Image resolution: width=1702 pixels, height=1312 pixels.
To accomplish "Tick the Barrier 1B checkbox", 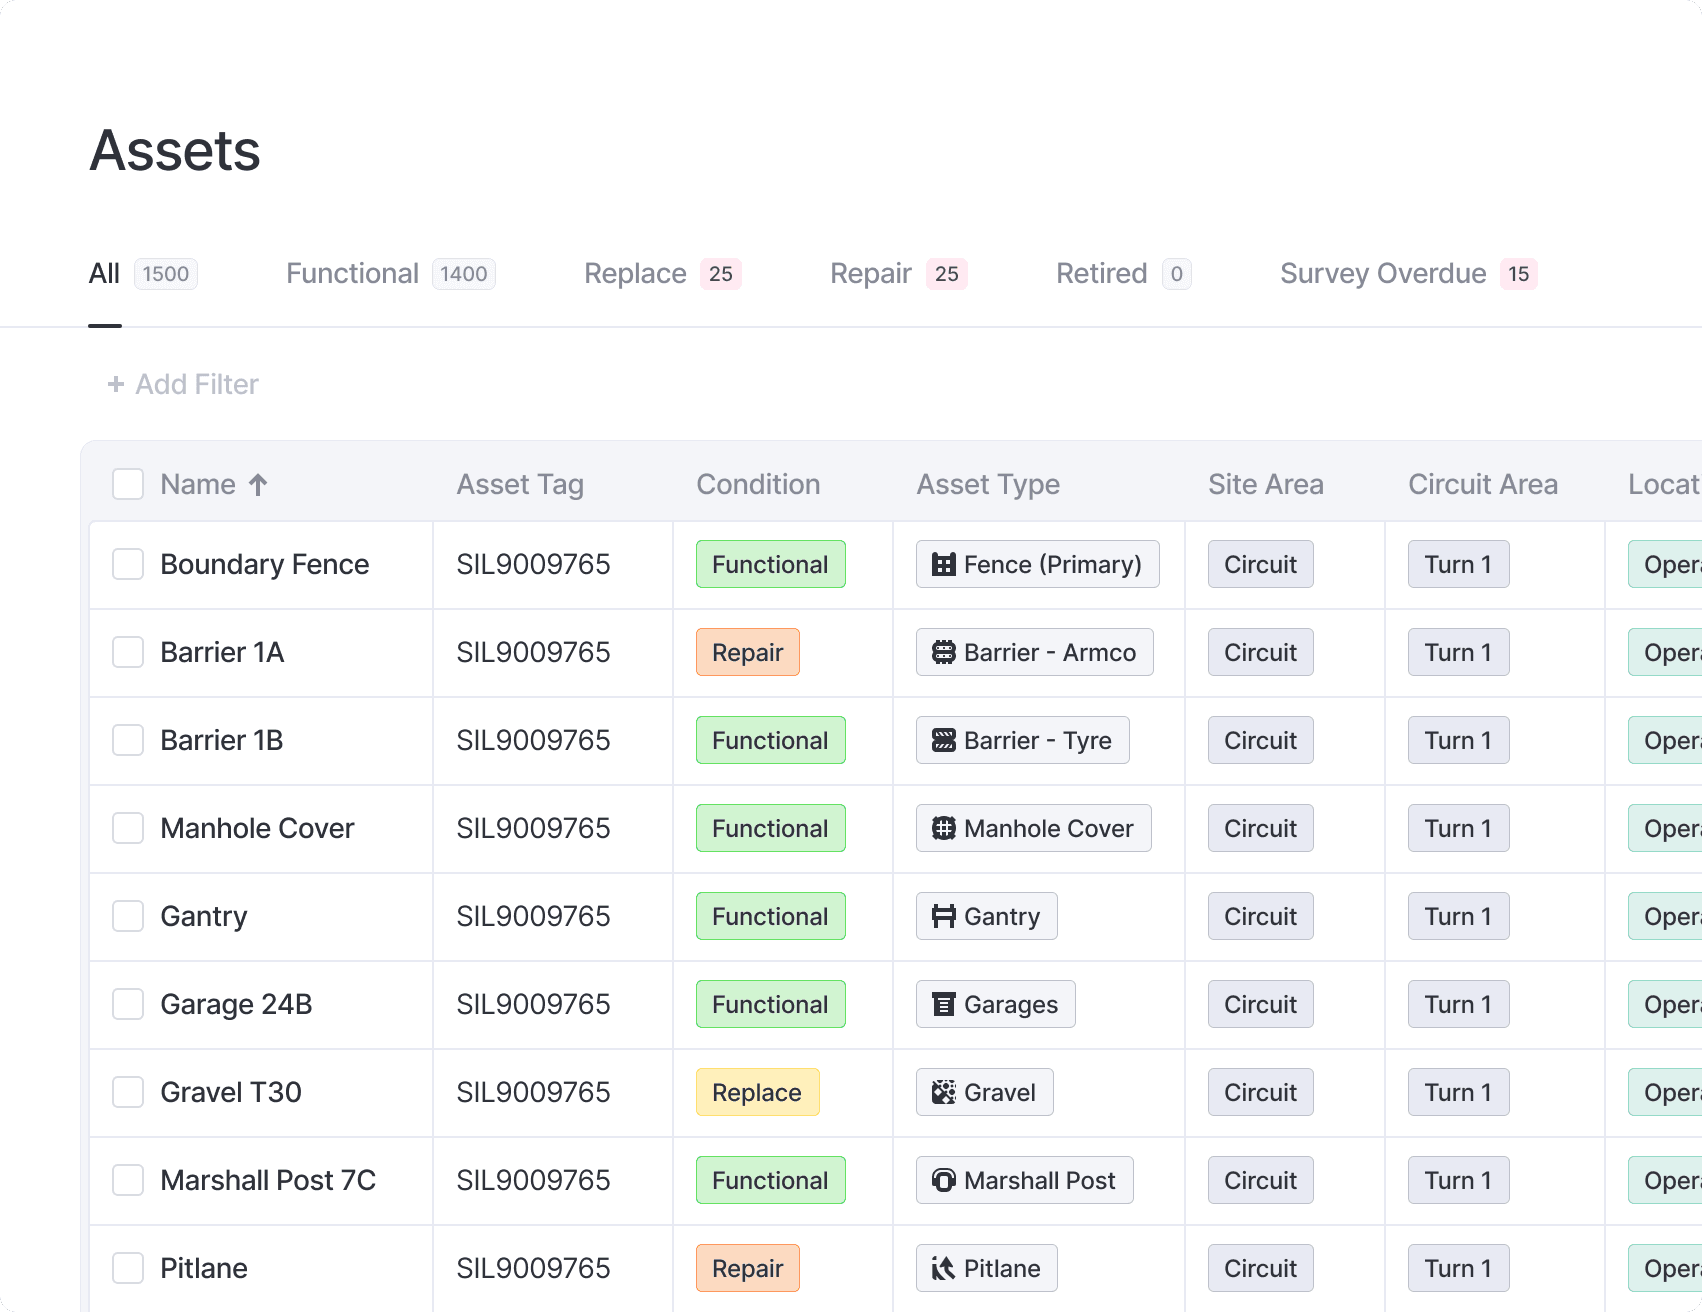I will click(x=128, y=740).
